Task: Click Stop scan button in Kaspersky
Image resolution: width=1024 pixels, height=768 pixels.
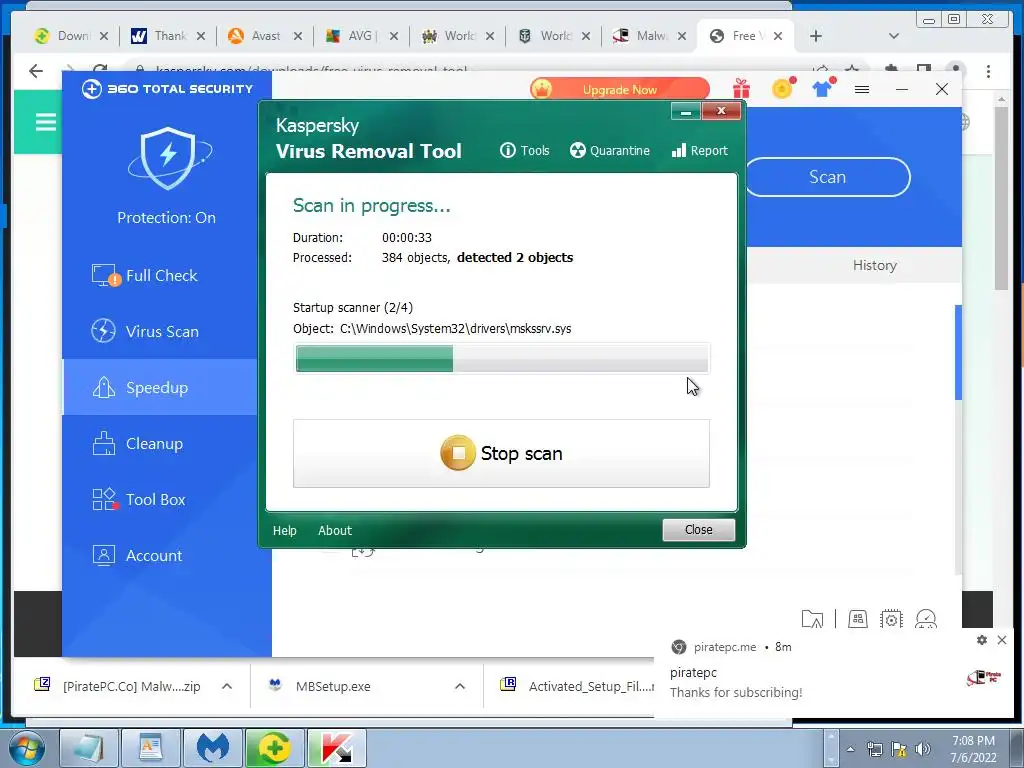Action: pyautogui.click(x=501, y=453)
